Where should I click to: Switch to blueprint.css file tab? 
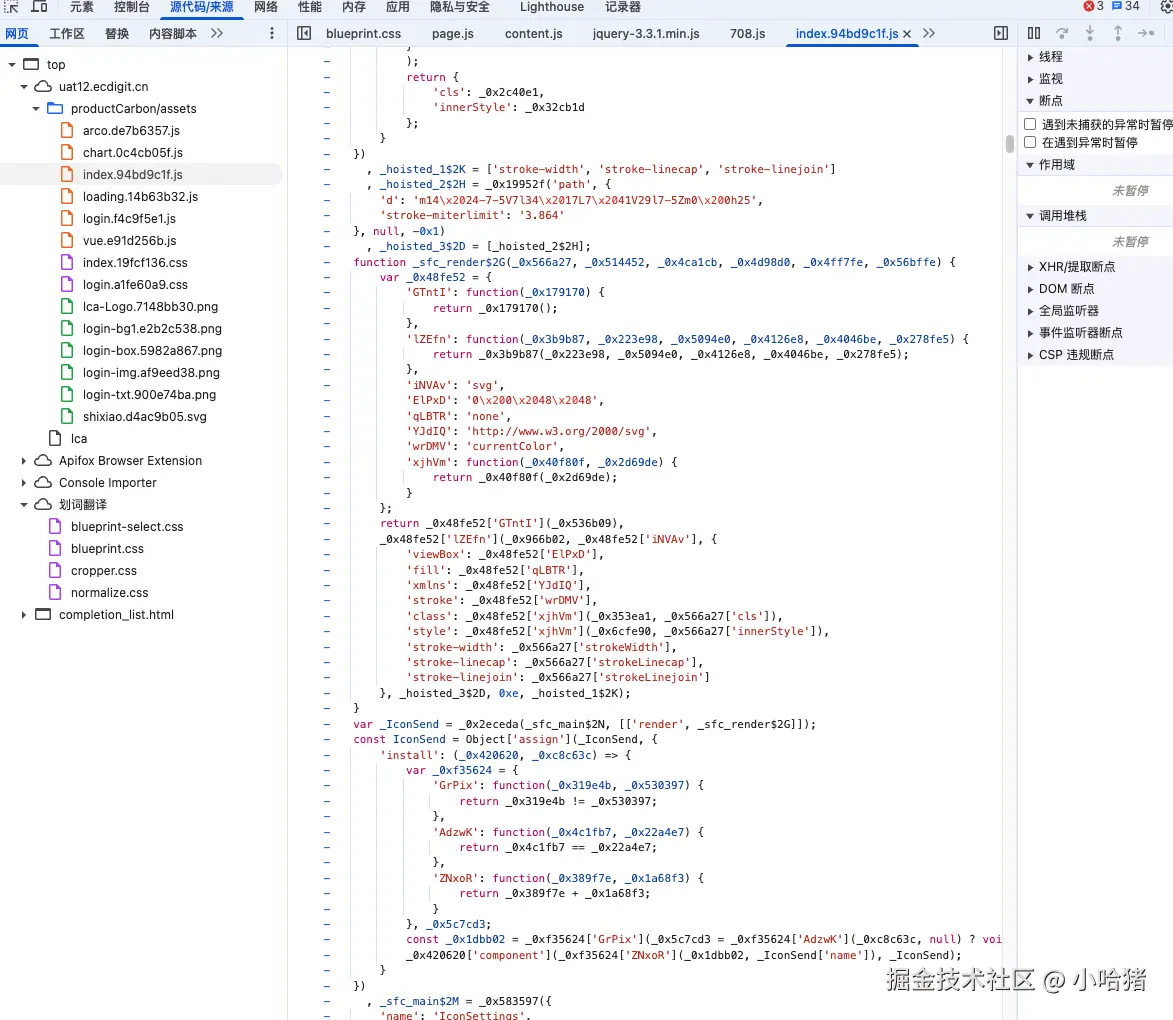coord(364,34)
